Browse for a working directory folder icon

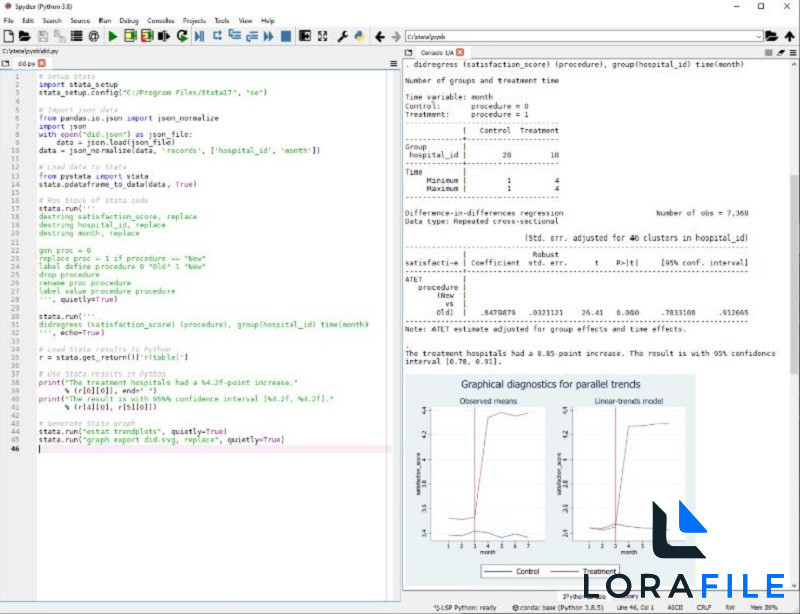771,36
